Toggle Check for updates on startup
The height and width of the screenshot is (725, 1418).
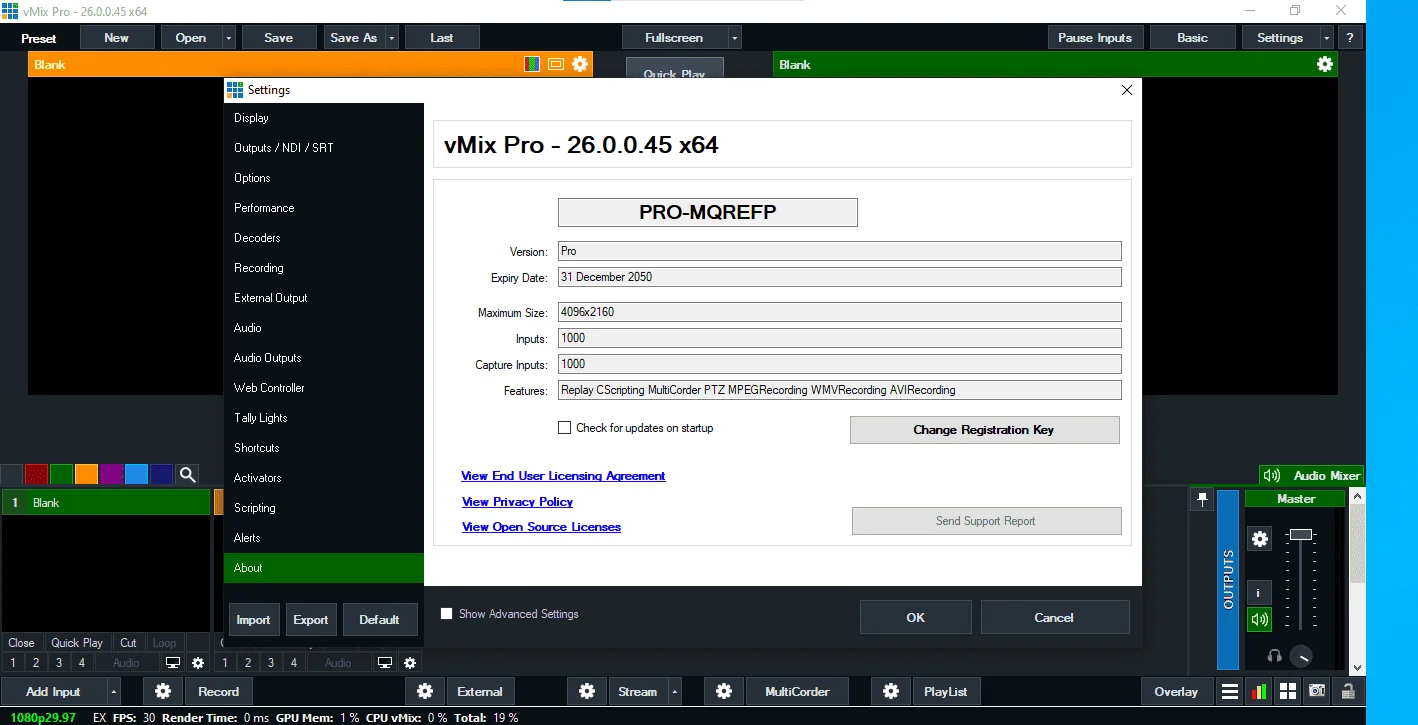[564, 428]
